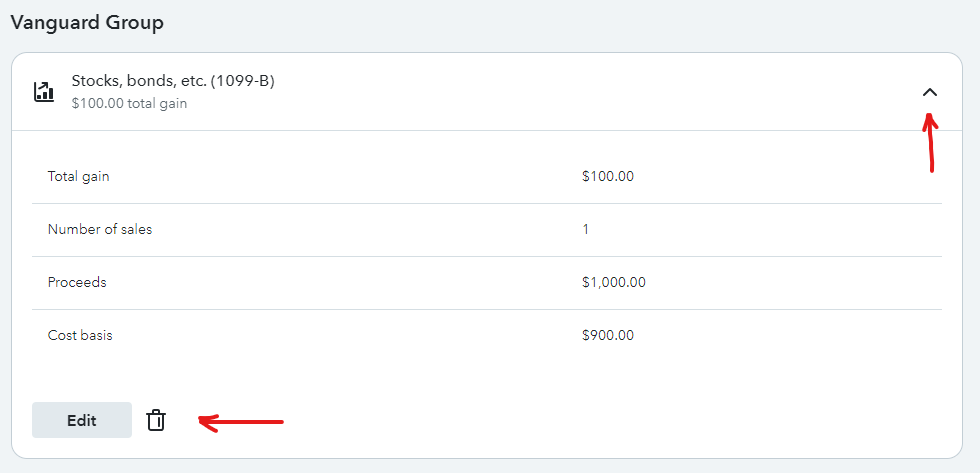
Task: Click the "Number of sales" row label
Action: 100,230
